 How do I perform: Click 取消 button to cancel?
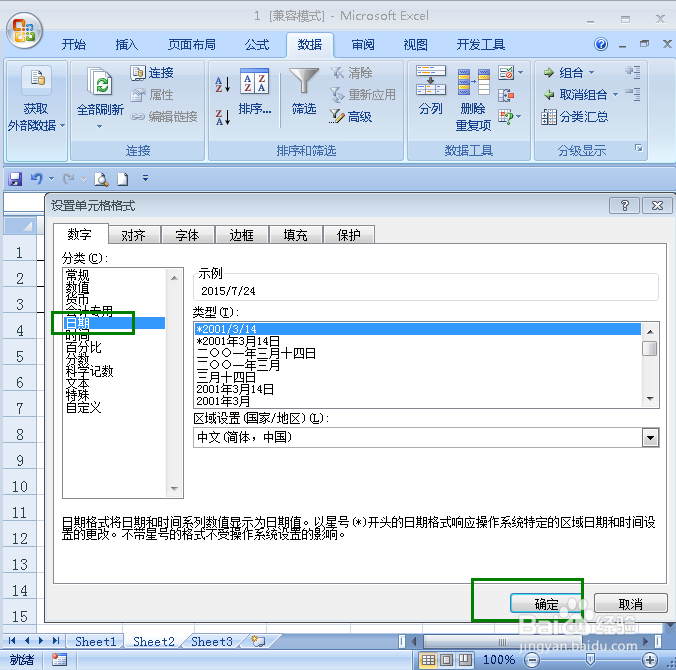(631, 604)
